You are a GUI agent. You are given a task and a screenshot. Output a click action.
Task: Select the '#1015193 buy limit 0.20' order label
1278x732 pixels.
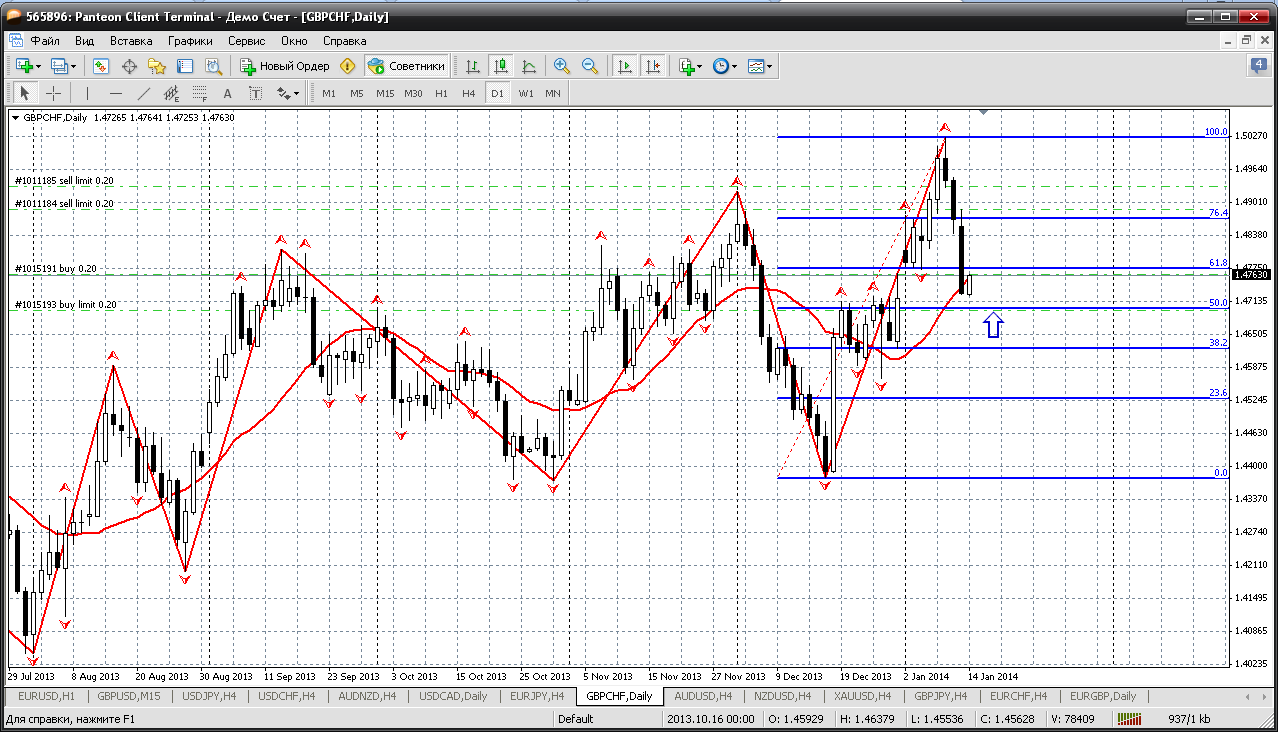65,304
